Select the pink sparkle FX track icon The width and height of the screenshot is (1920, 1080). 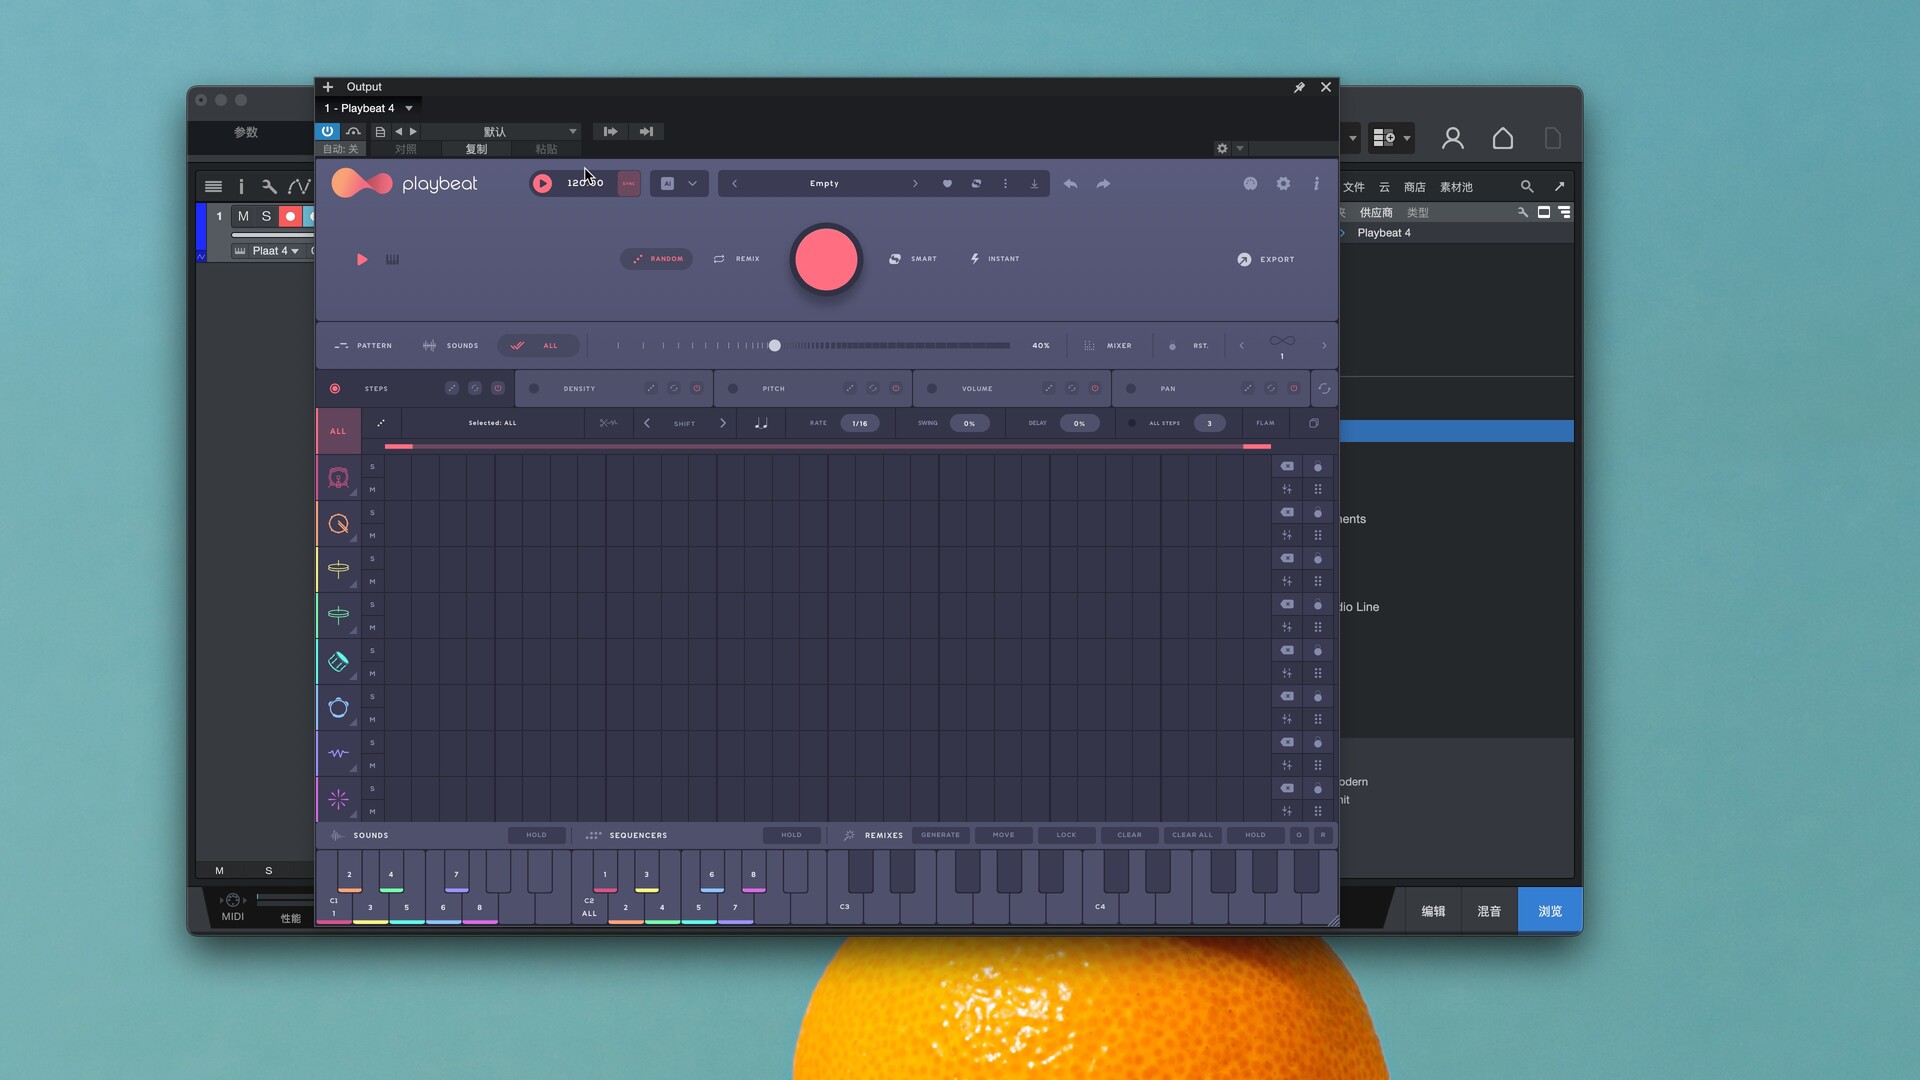338,799
